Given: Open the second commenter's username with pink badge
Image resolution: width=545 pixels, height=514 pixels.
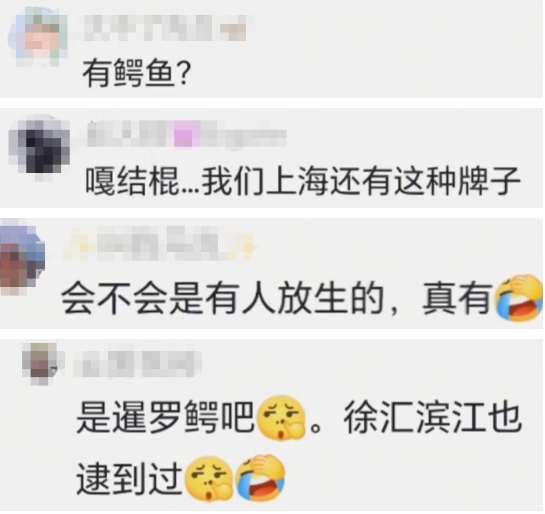Looking at the screenshot, I should point(186,134).
